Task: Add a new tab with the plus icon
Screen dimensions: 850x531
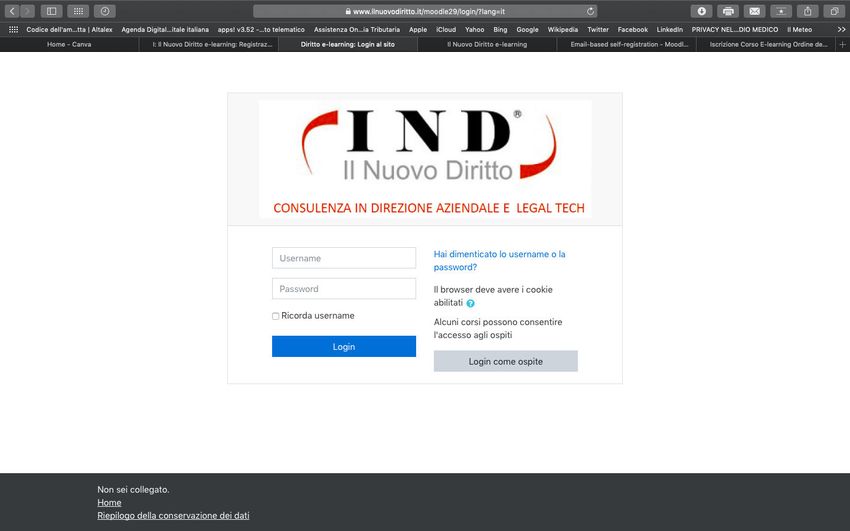Action: (842, 44)
